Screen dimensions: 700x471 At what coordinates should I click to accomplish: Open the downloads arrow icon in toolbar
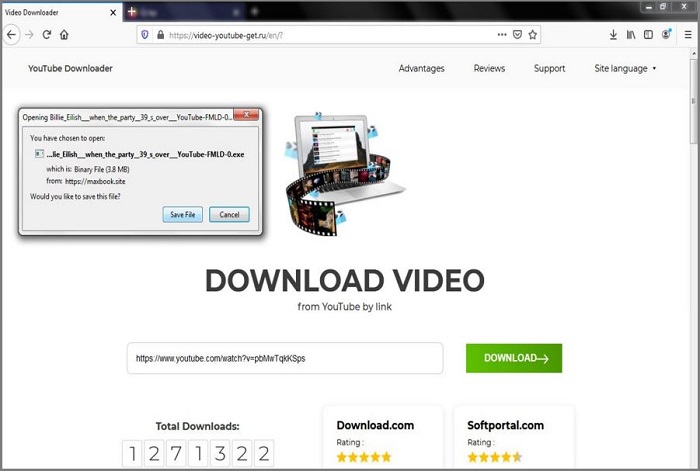tap(613, 34)
